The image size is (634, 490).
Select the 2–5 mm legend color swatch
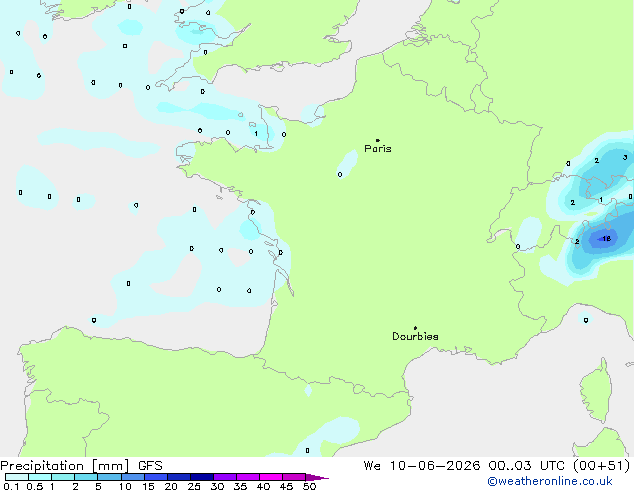click(x=86, y=477)
